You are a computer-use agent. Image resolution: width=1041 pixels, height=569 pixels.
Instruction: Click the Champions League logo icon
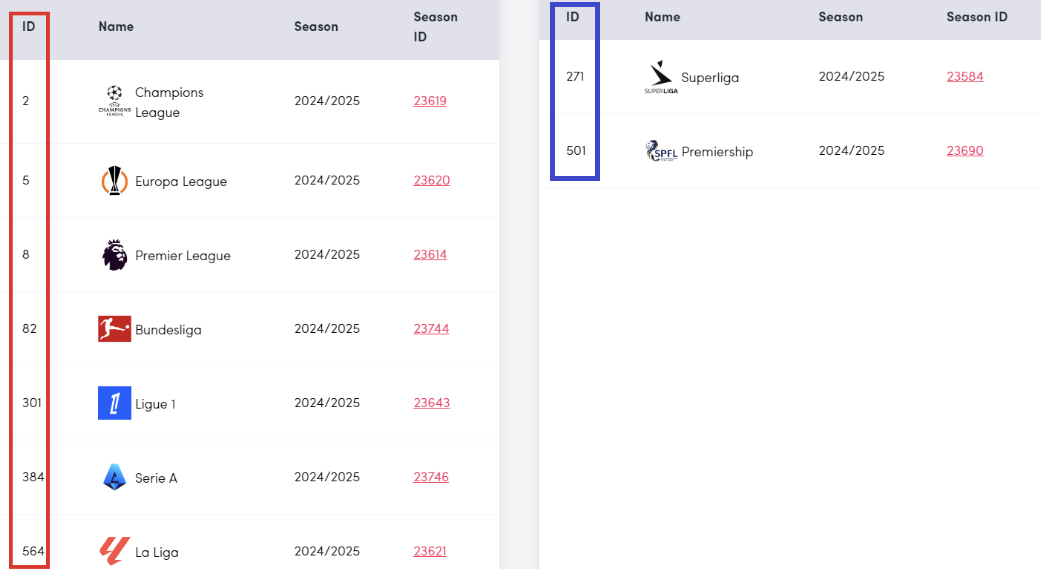114,101
